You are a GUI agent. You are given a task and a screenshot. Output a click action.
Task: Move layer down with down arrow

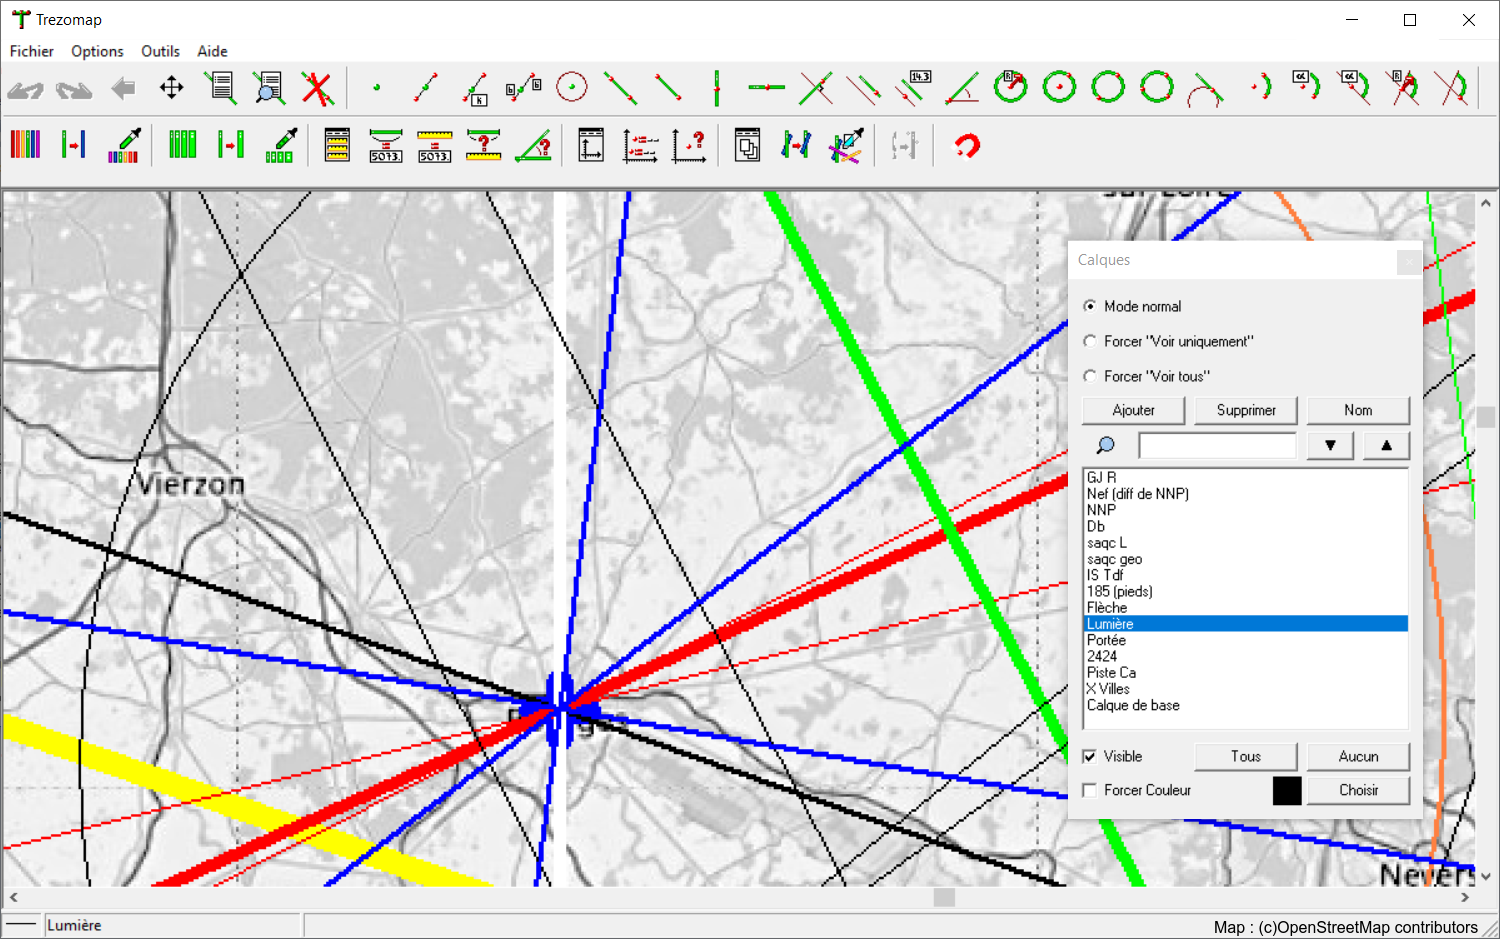[x=1330, y=445]
